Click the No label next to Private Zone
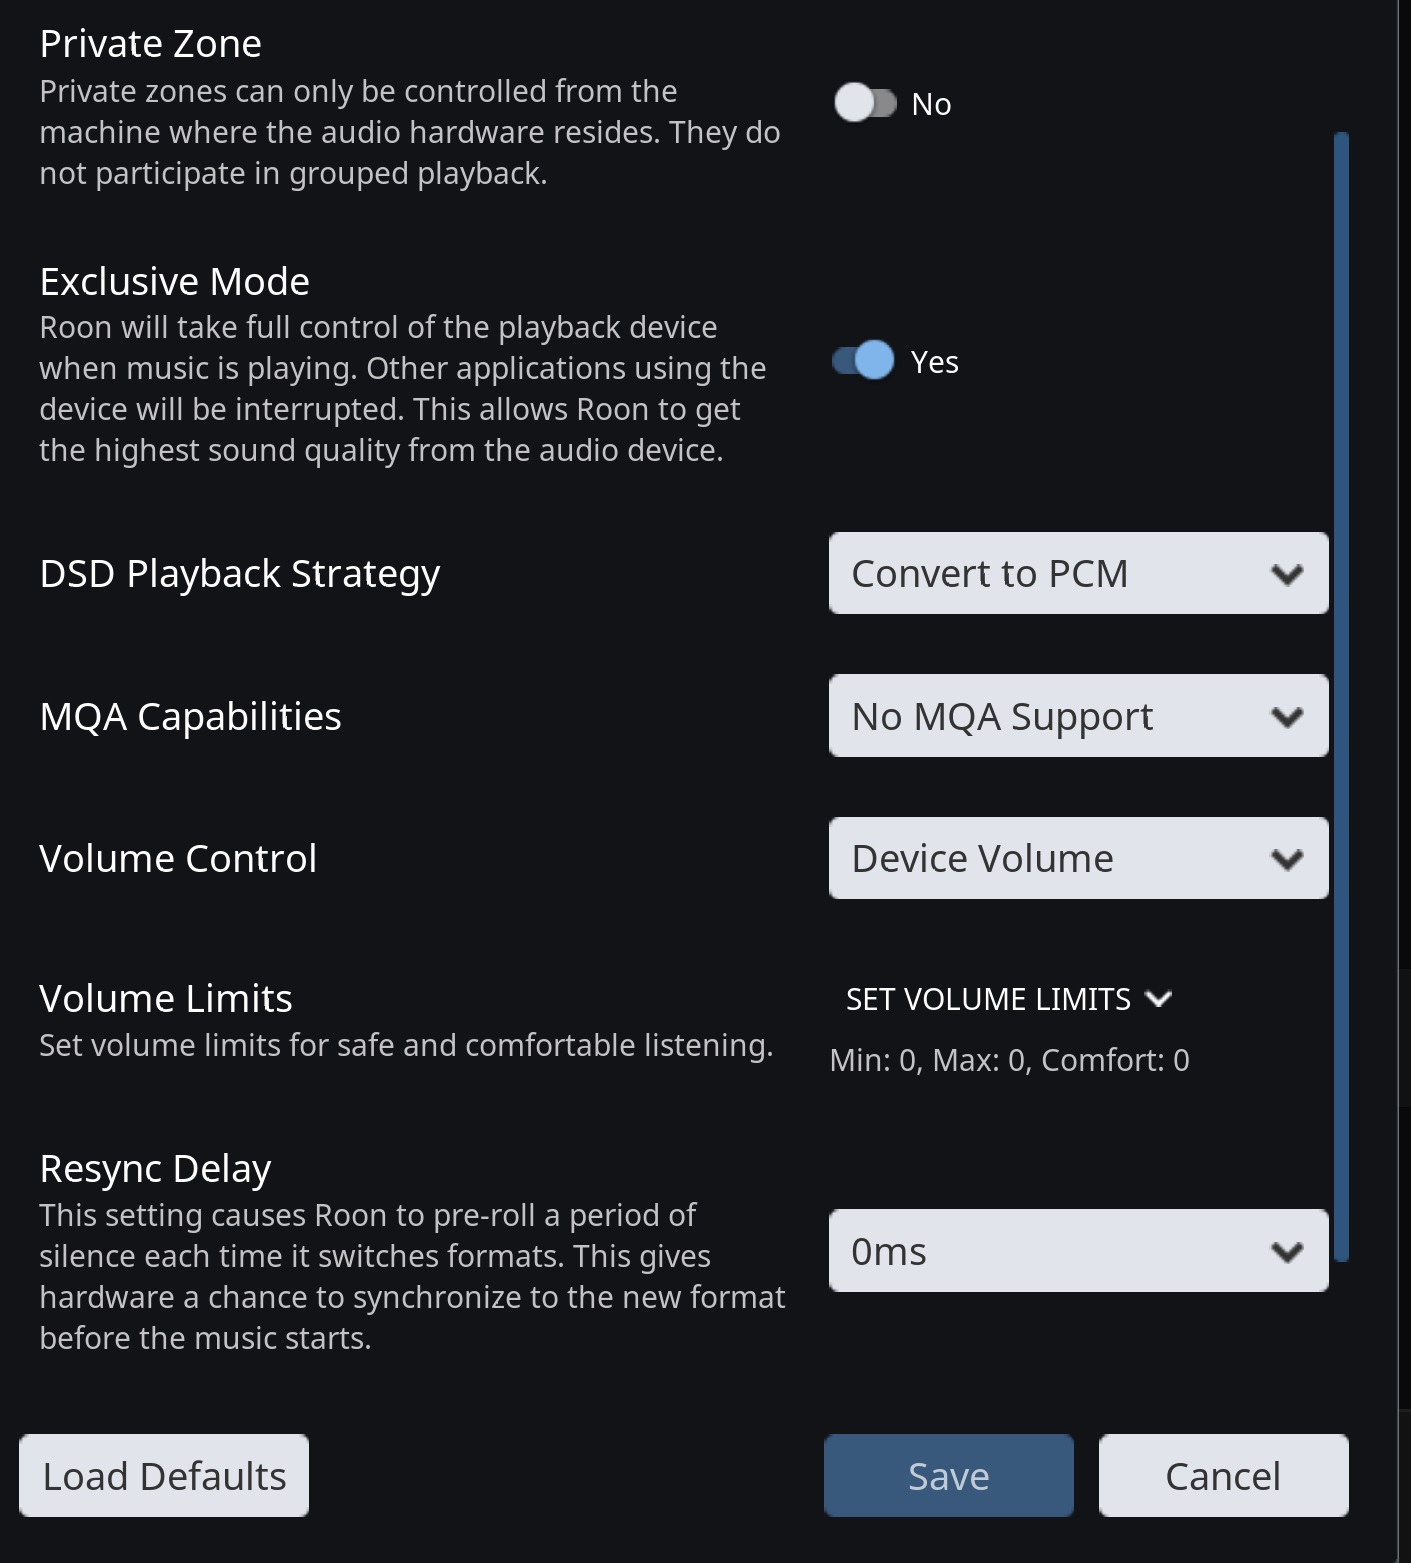The image size is (1411, 1563). tap(931, 104)
